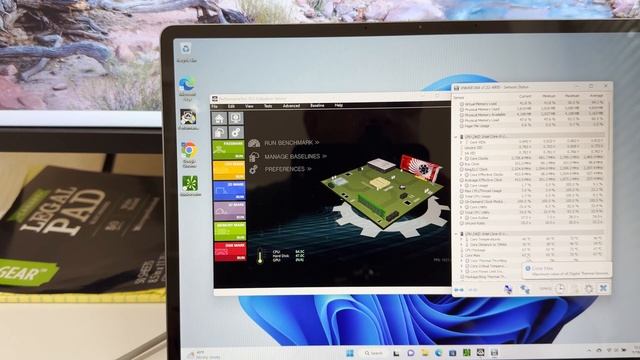Click the gears icon beside Preferences
The height and width of the screenshot is (360, 640).
tap(253, 169)
